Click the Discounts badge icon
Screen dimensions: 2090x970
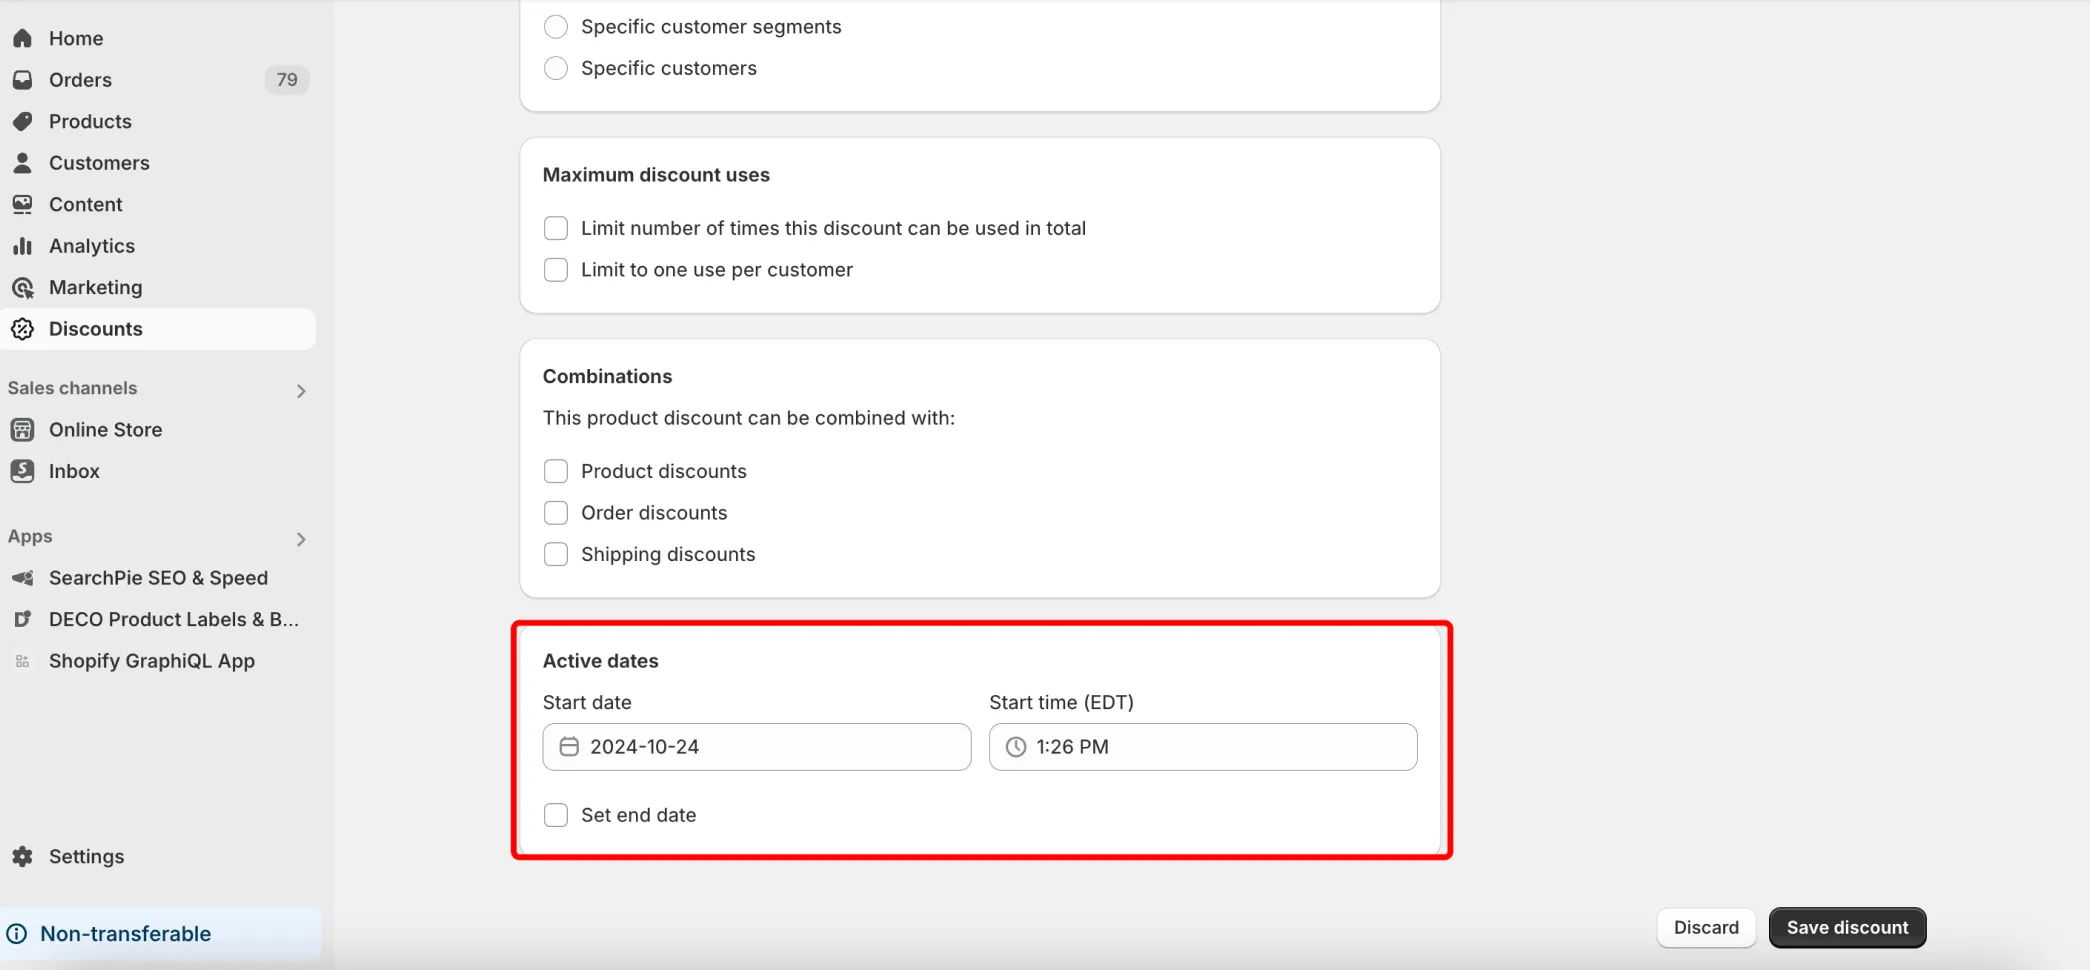pos(22,329)
